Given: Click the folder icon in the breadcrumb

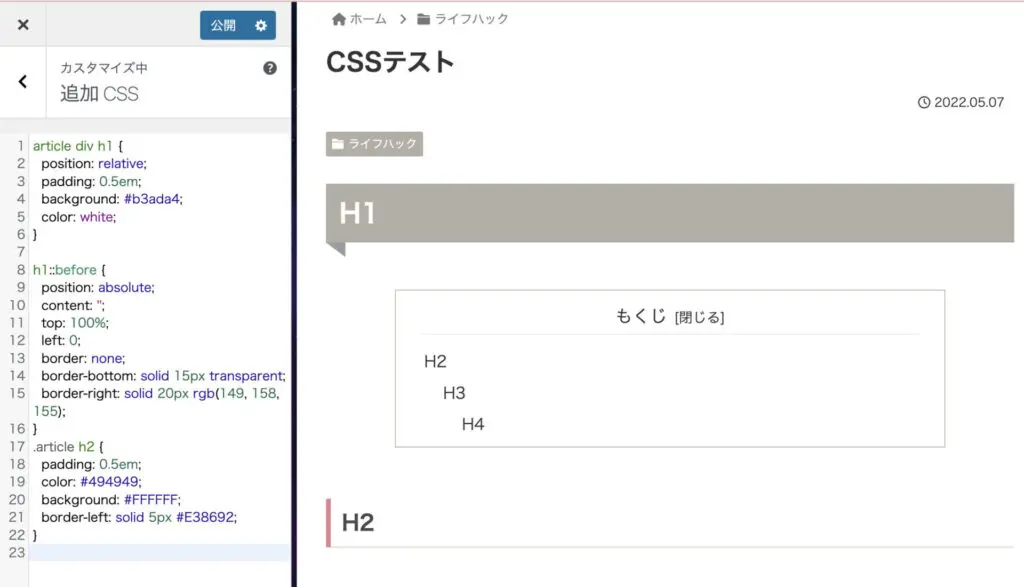Looking at the screenshot, I should (x=423, y=20).
